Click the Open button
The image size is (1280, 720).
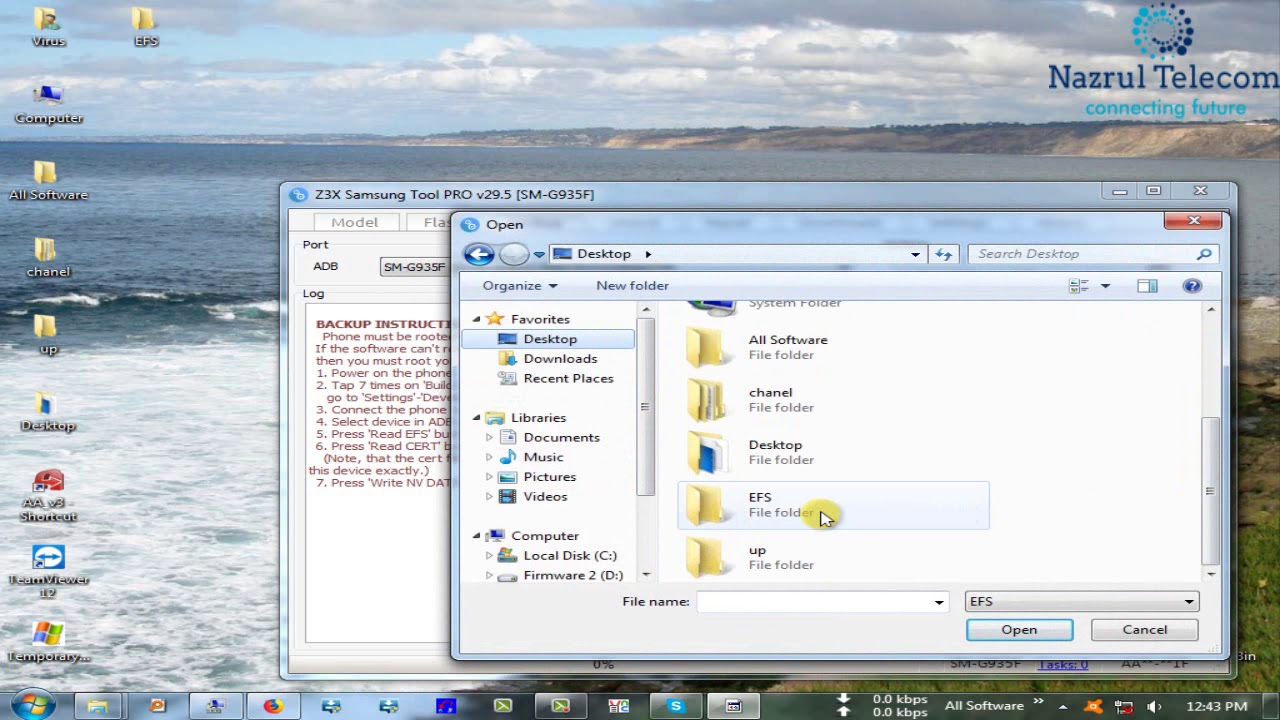pos(1019,630)
